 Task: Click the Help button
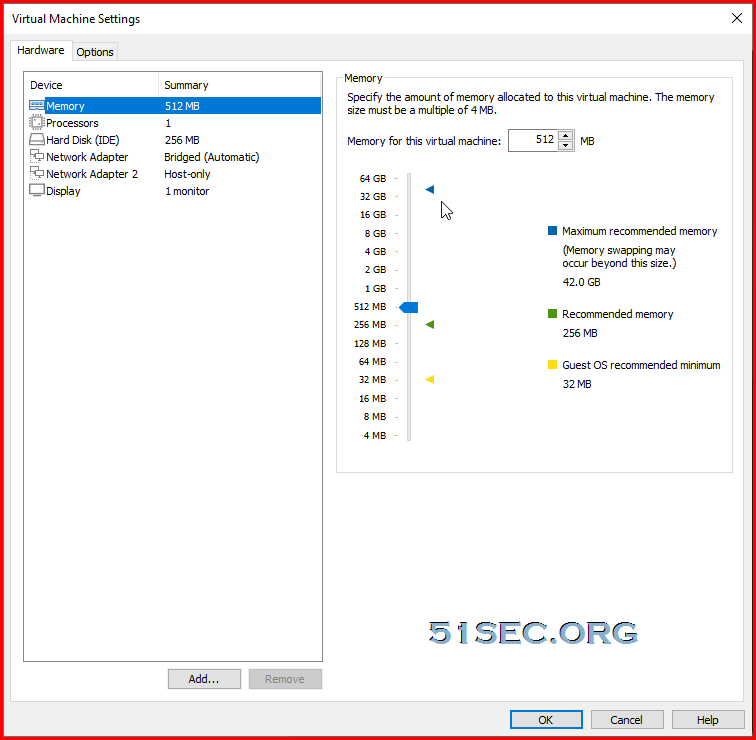707,720
